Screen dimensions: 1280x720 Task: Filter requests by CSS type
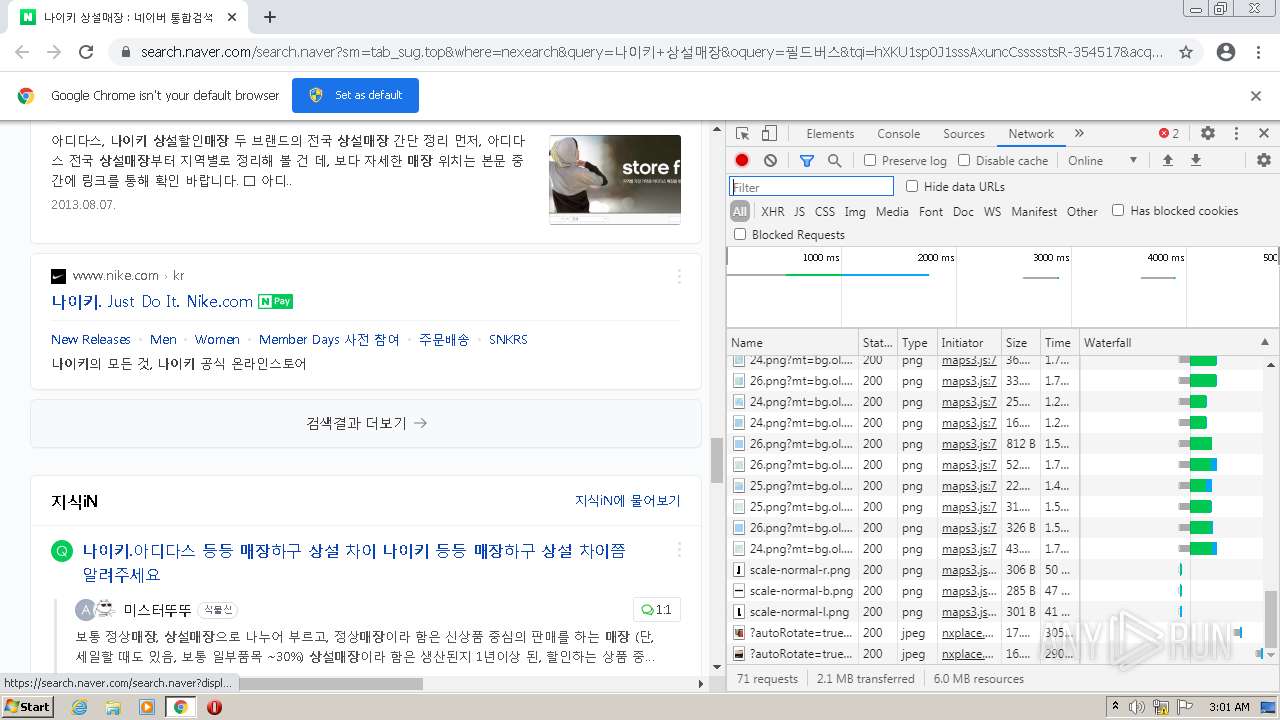825,211
